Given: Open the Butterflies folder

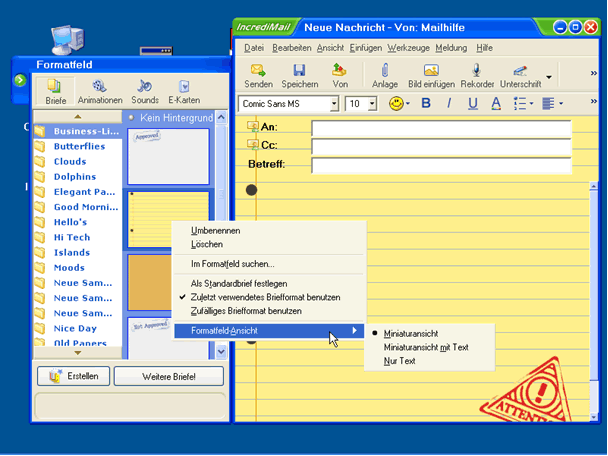Looking at the screenshot, I should pos(79,147).
